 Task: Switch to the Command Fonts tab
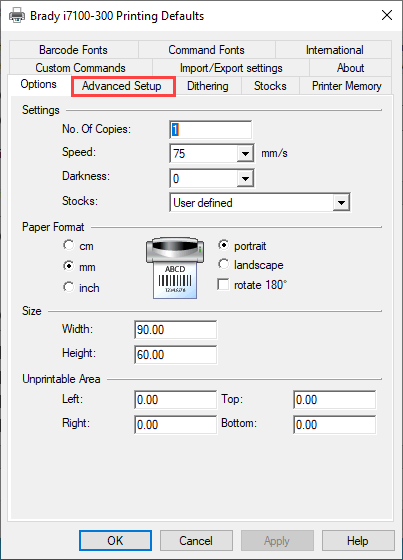point(207,50)
